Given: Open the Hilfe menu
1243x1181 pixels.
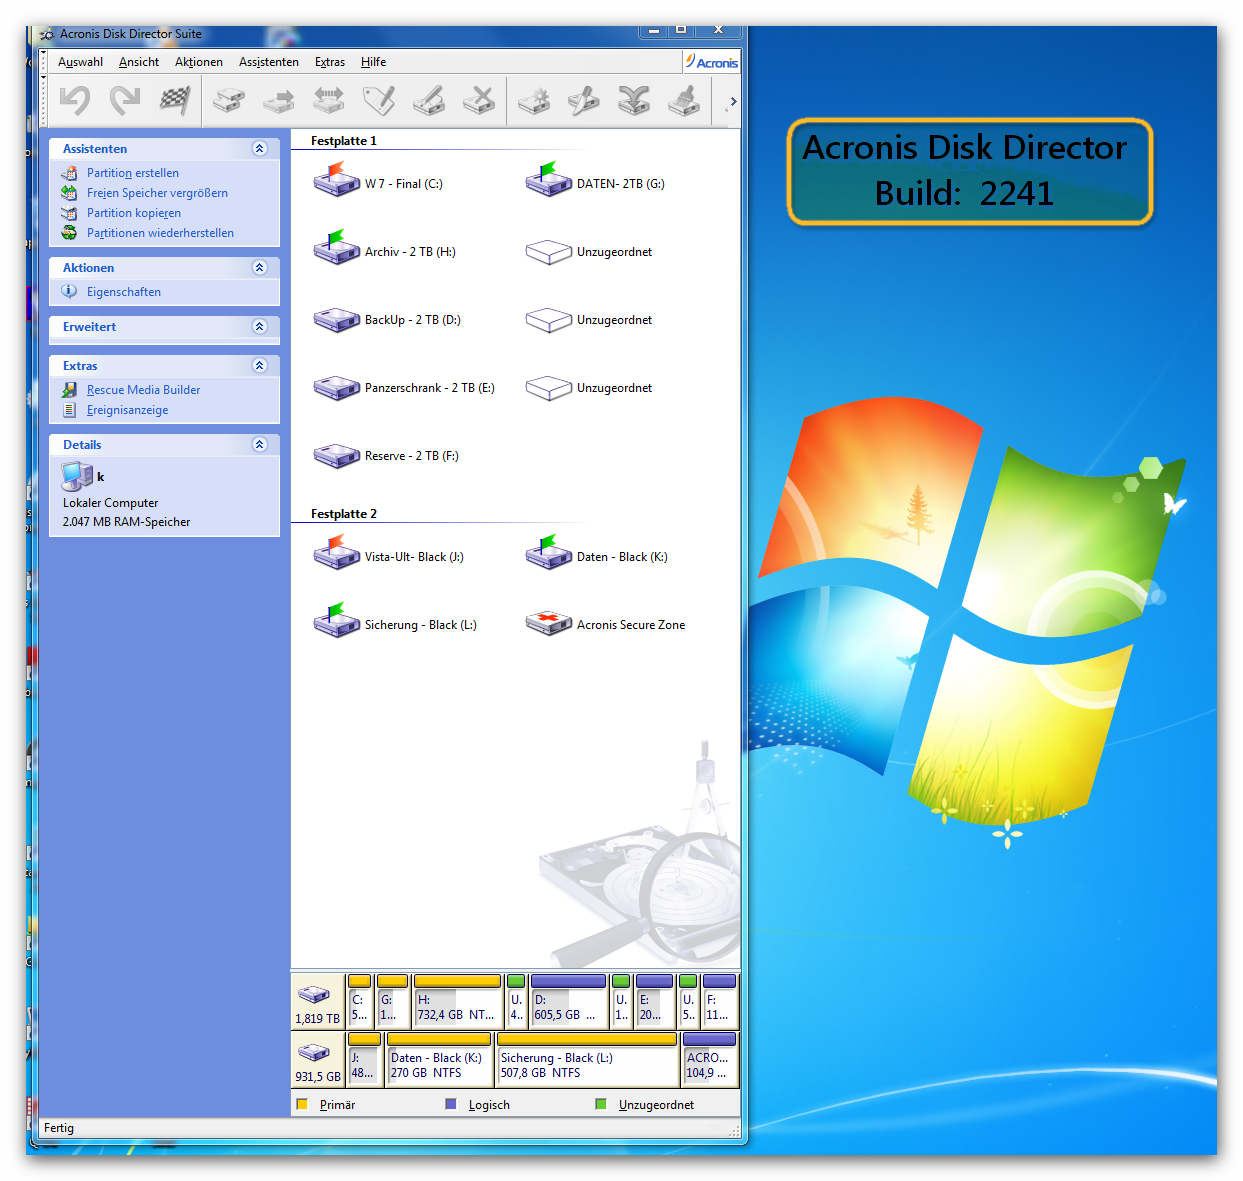Looking at the screenshot, I should click(374, 62).
